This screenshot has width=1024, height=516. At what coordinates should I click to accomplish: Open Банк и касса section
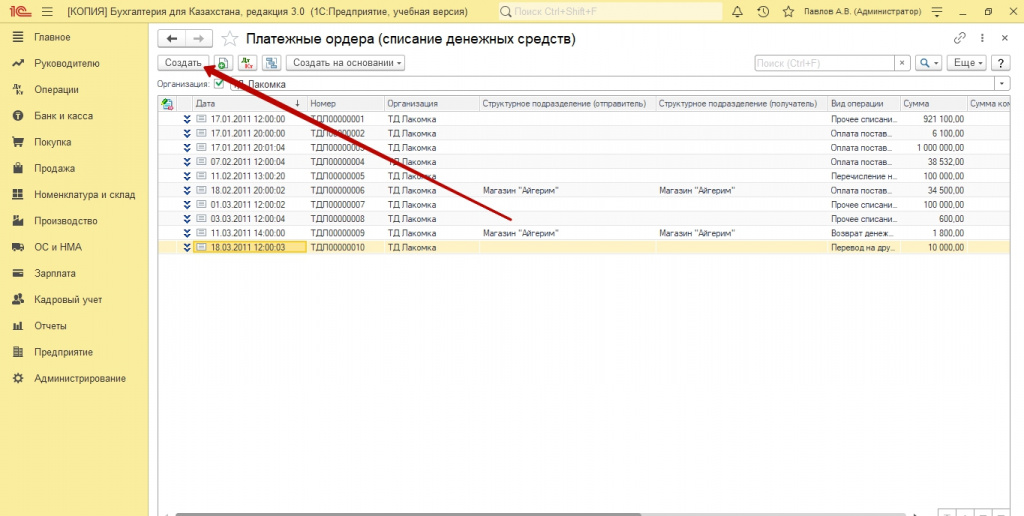click(x=63, y=116)
